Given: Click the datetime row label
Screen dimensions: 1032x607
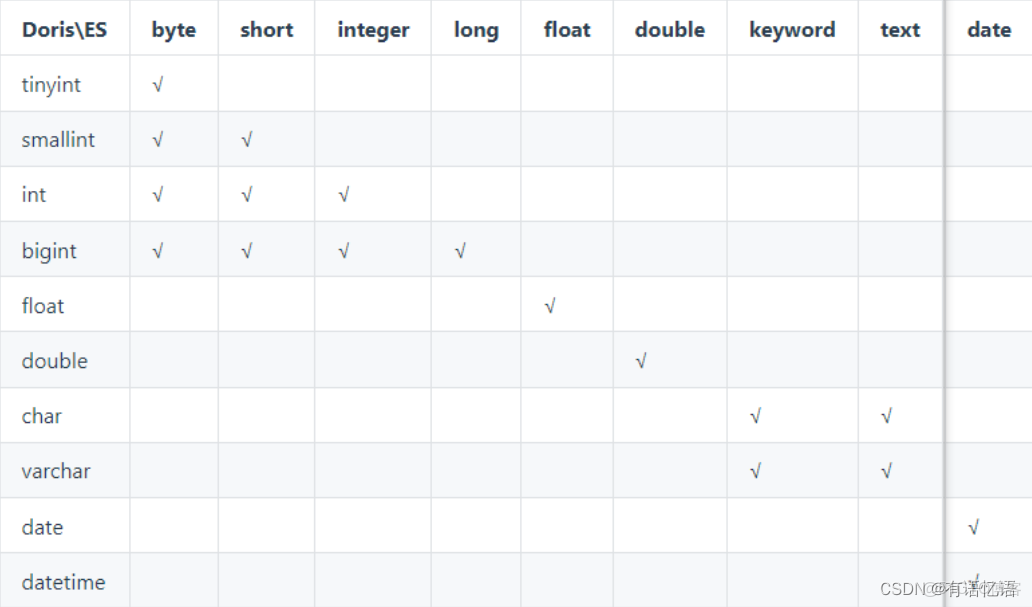Looking at the screenshot, I should tap(63, 582).
